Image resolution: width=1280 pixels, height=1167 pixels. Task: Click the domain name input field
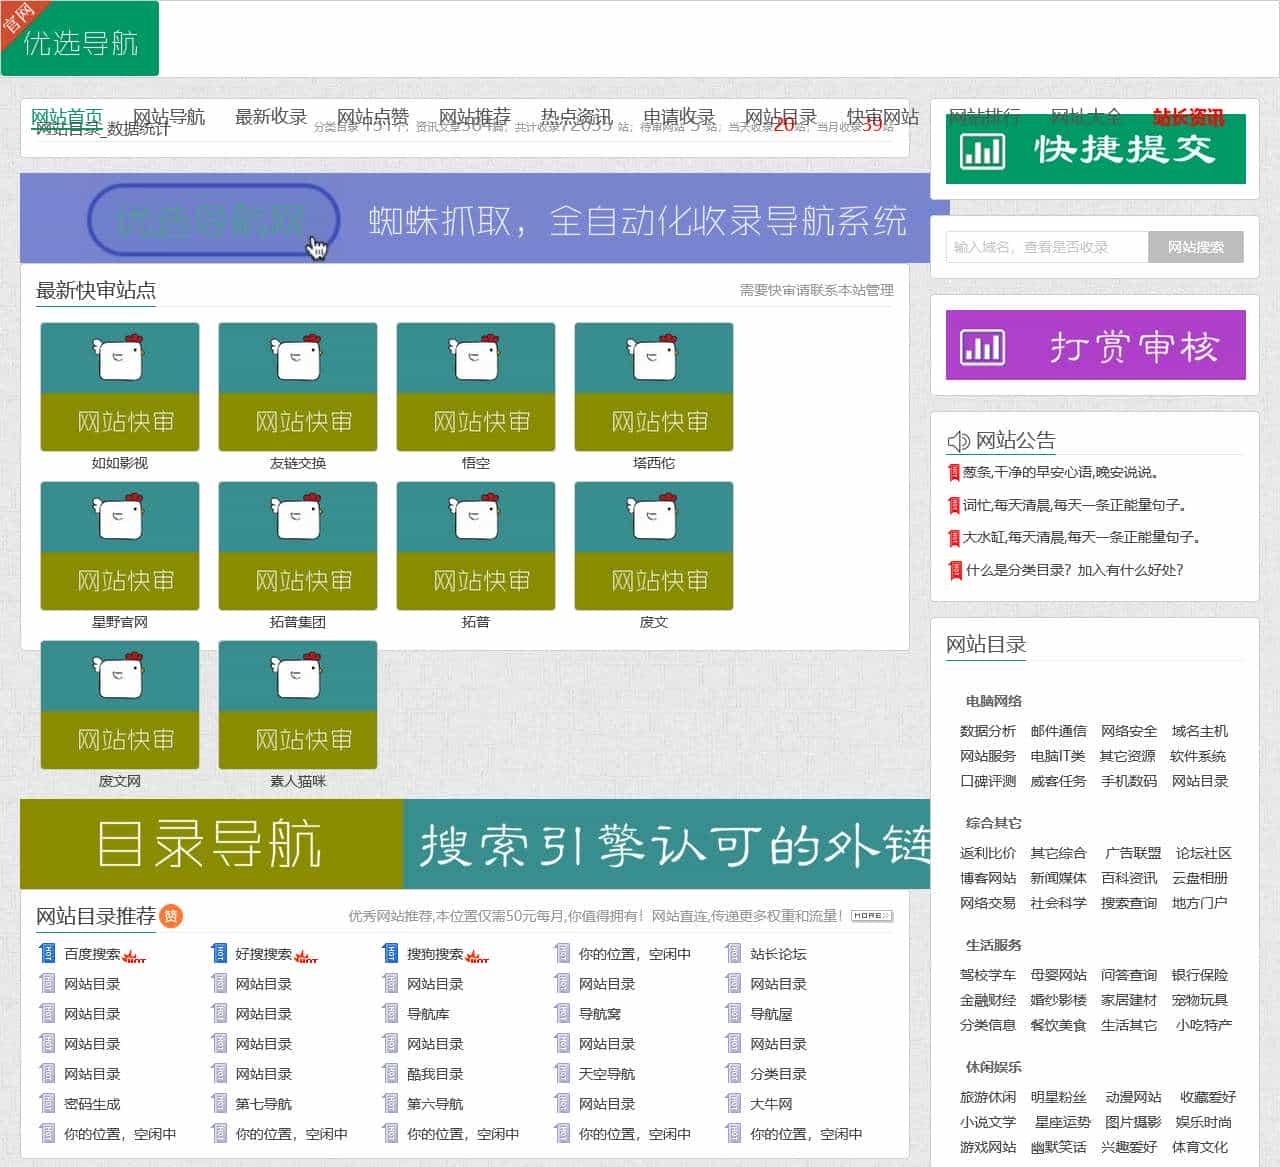click(x=1046, y=247)
